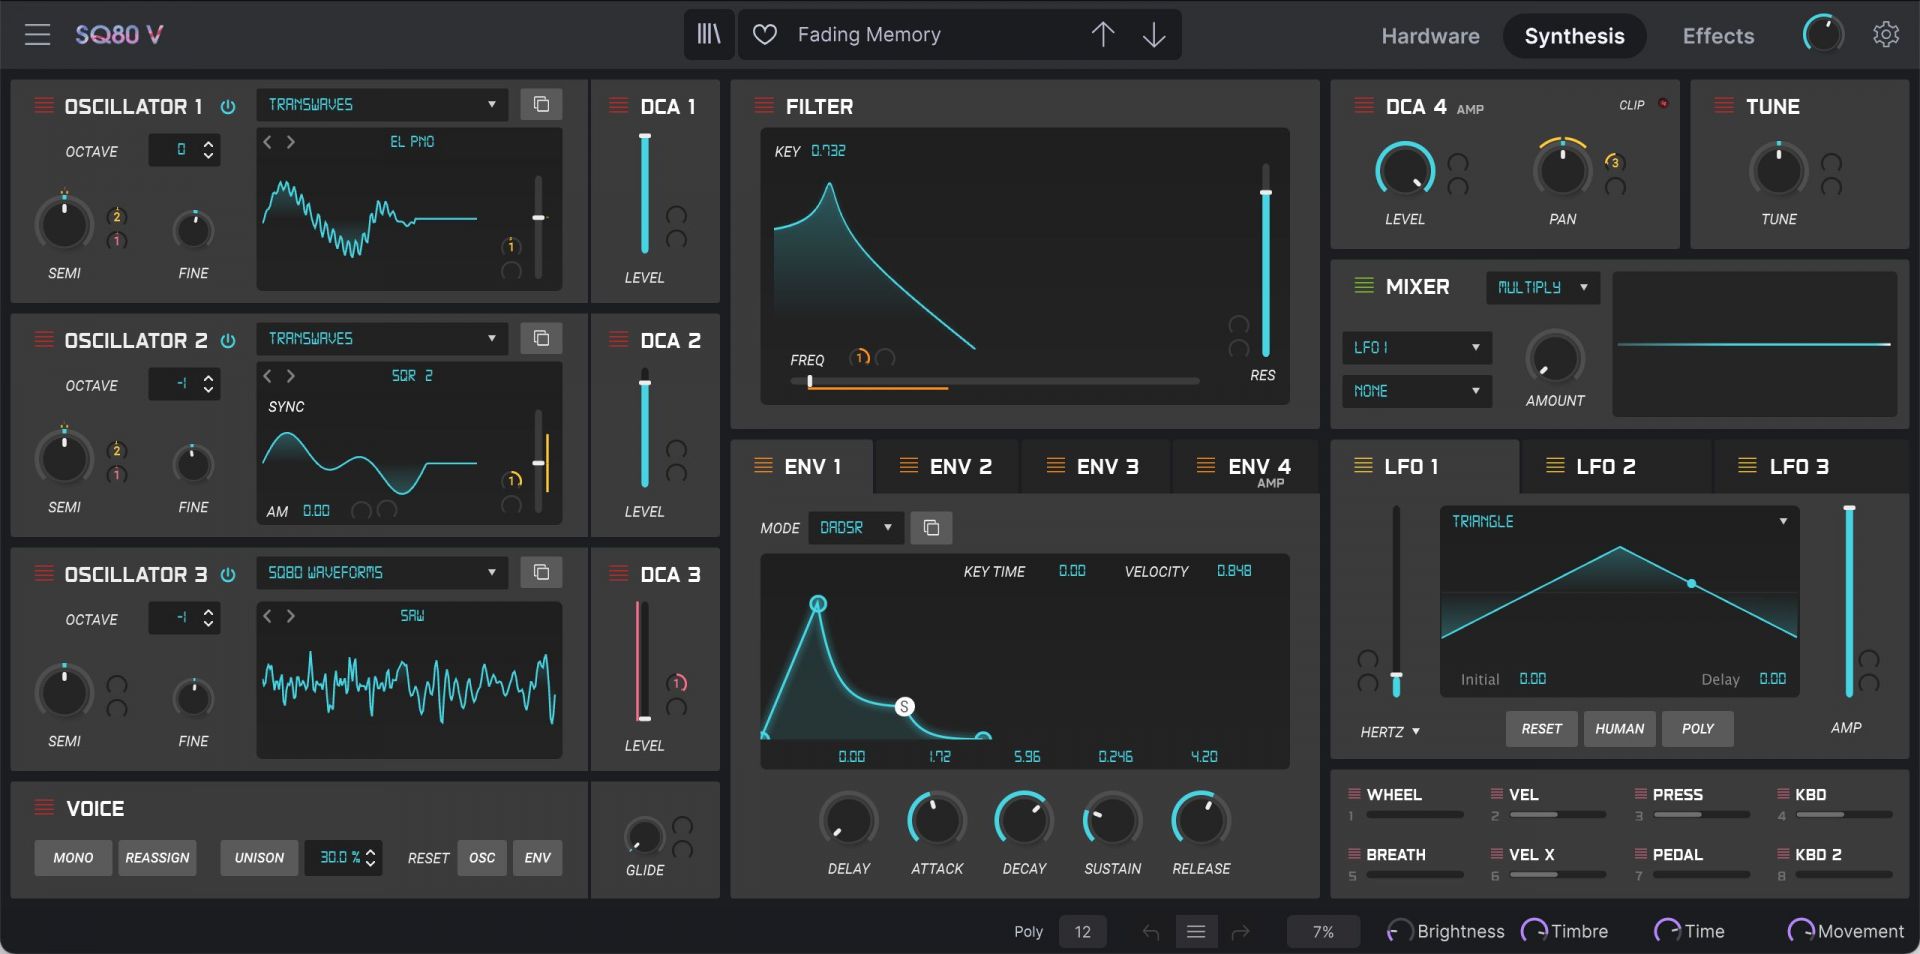
Task: Adjust LFO 1 AMP slider
Action: 1849,601
